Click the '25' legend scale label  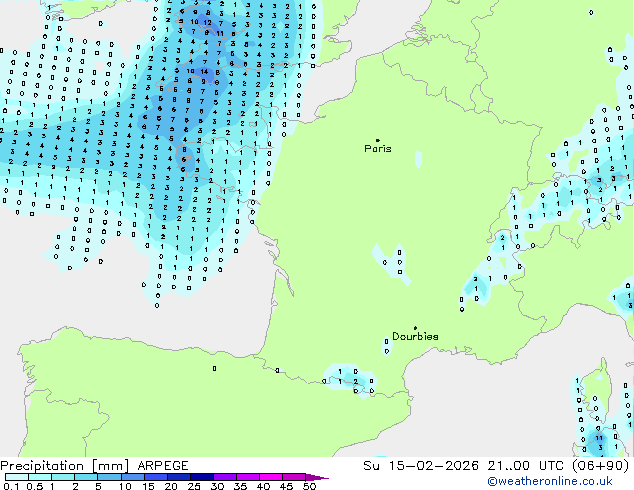(x=194, y=486)
